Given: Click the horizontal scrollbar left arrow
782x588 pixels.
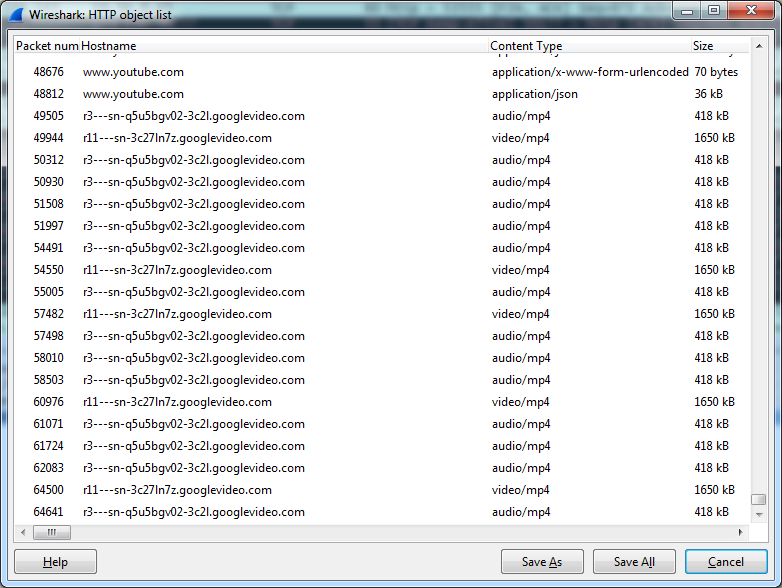Looking at the screenshot, I should click(x=23, y=533).
